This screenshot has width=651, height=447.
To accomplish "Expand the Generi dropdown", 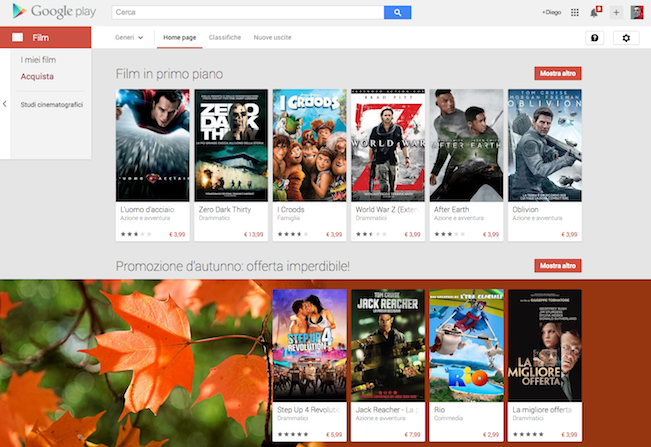I will [129, 37].
